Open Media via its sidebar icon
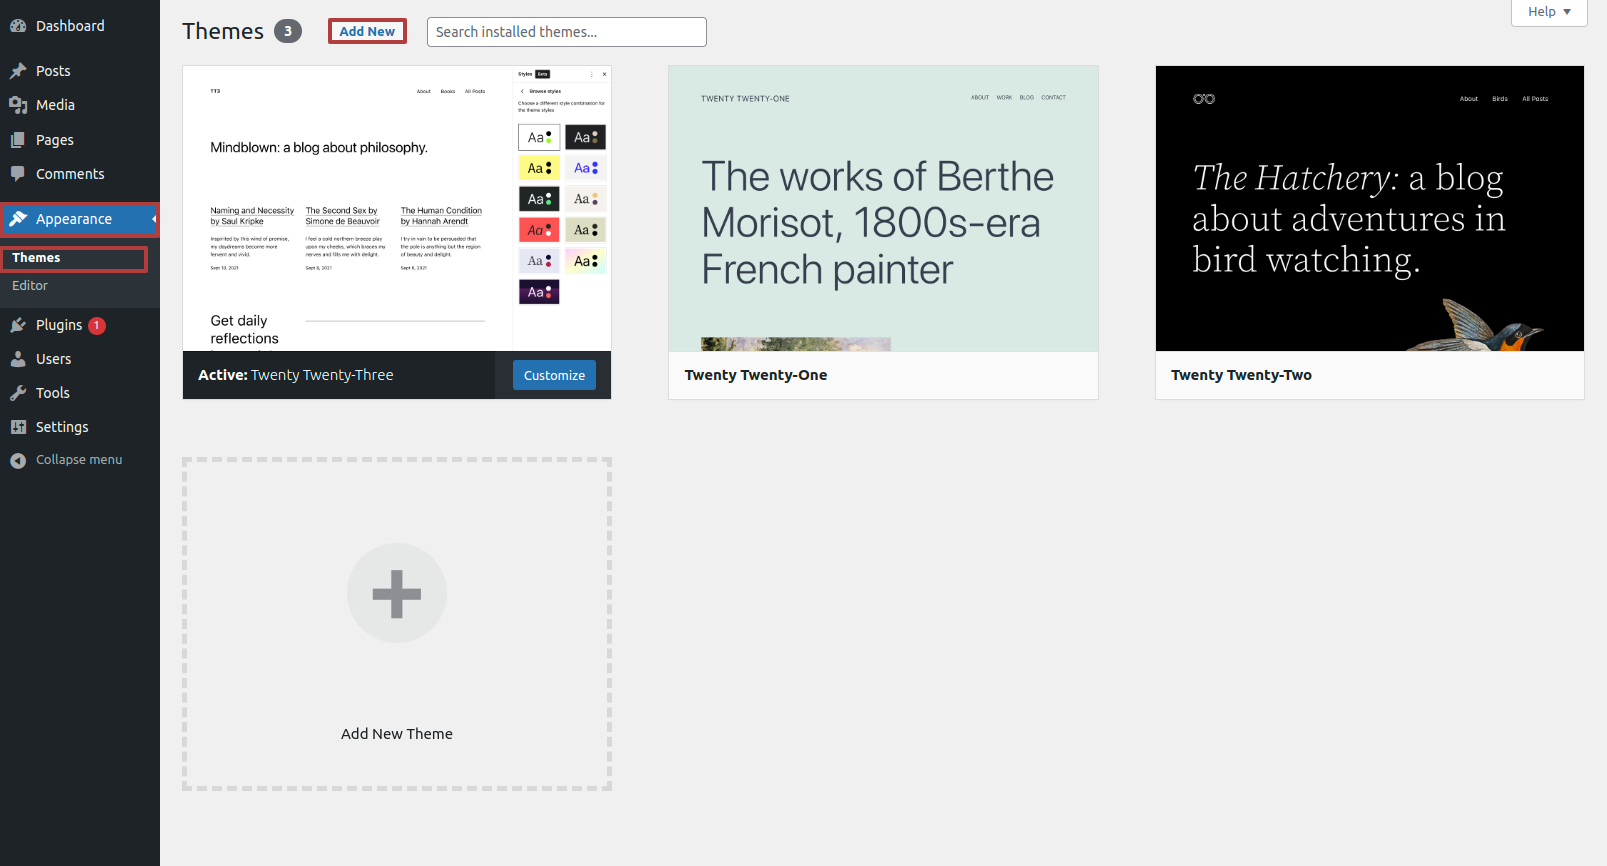 [x=18, y=105]
